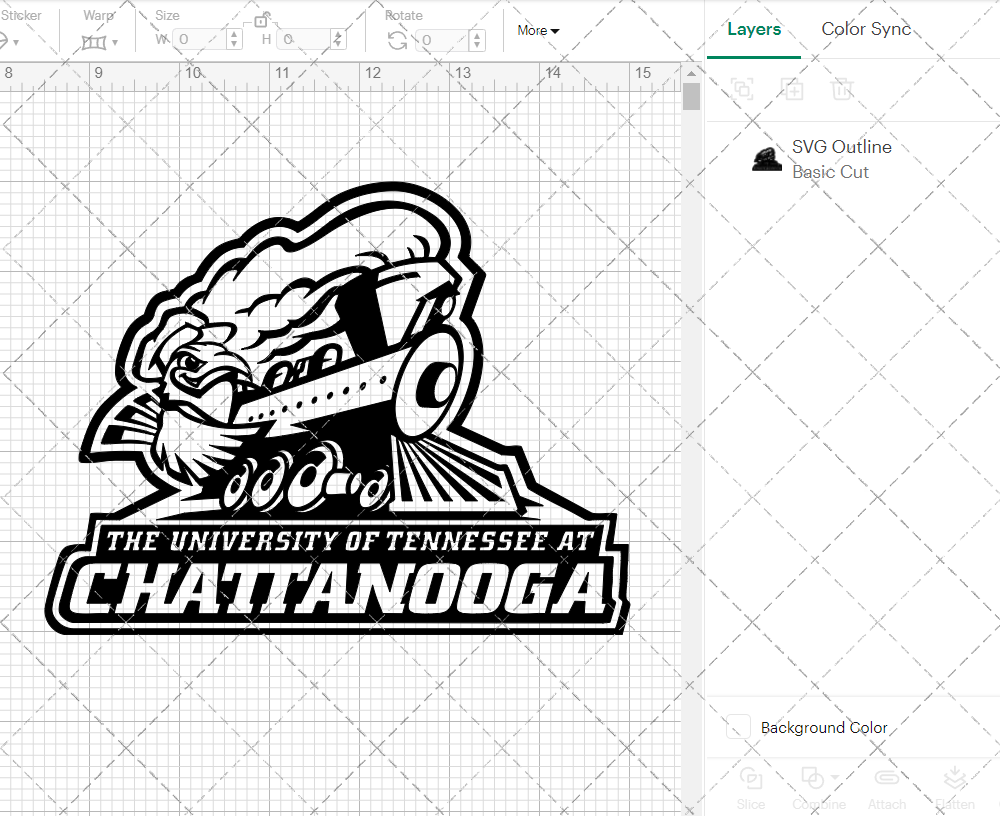
Task: Click the Attach icon
Action: 887,778
